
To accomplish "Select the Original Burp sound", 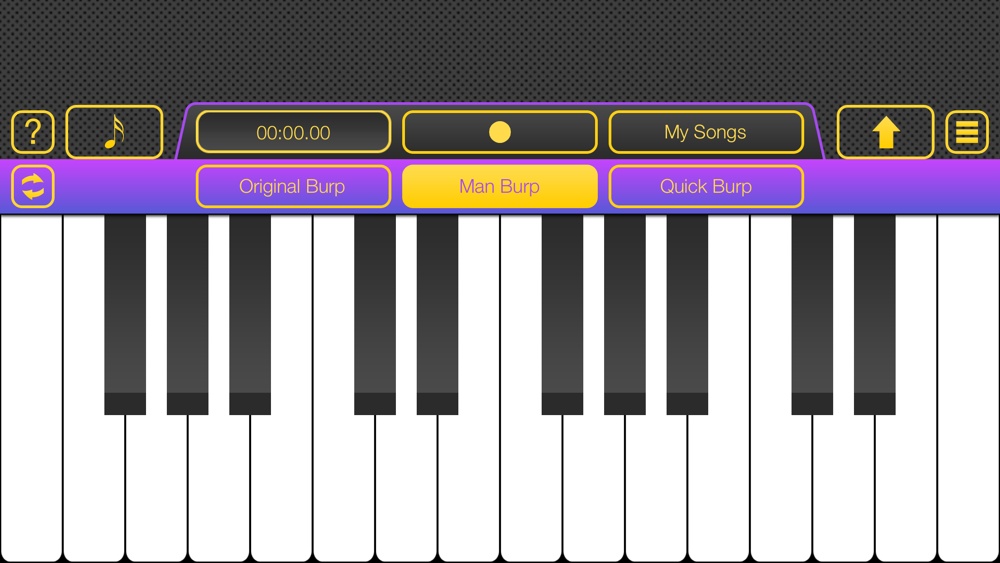I will click(293, 186).
